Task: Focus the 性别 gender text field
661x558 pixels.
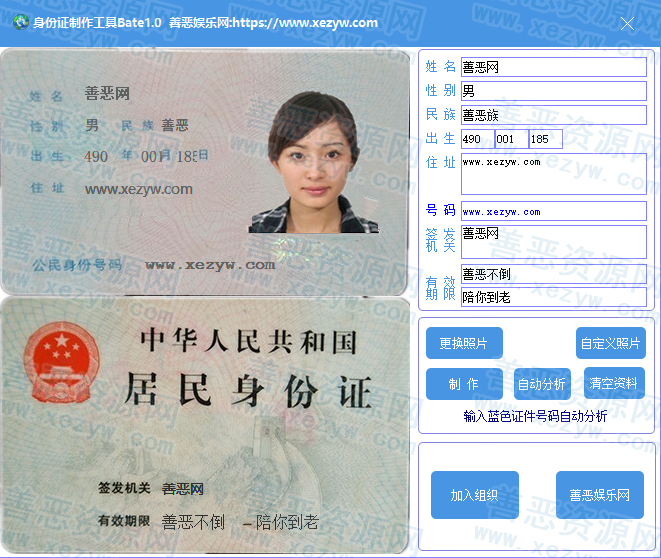Action: click(x=553, y=91)
